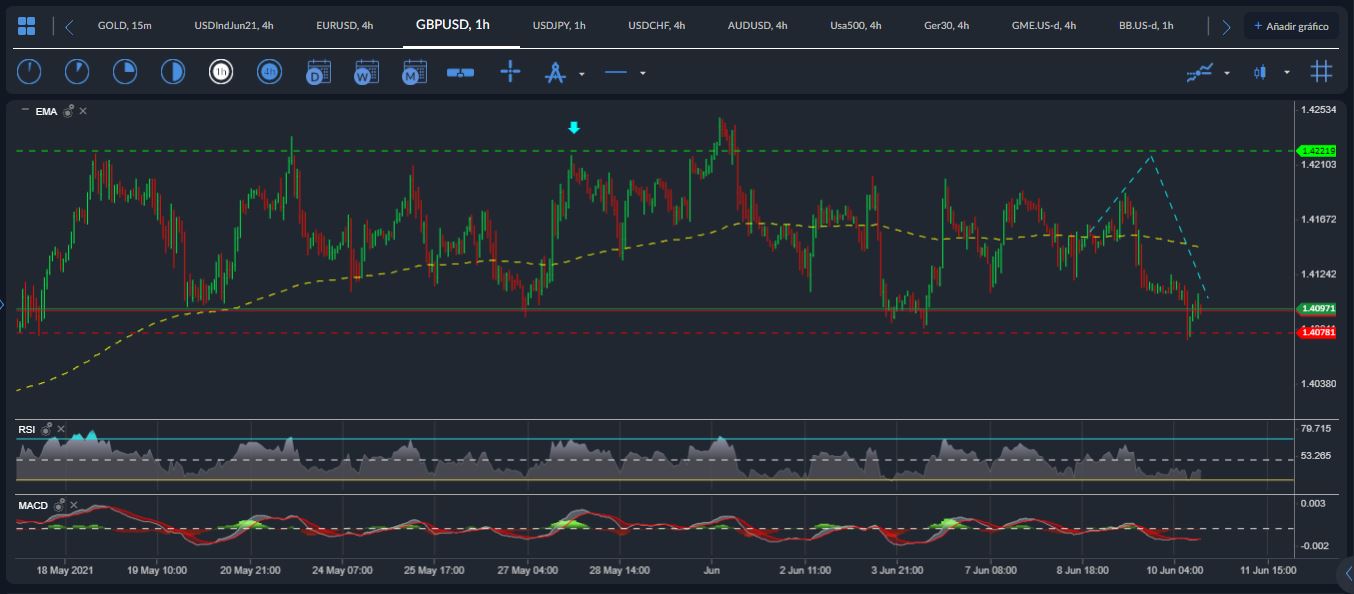
Task: Close the MACD indicator panel
Action: tap(74, 505)
